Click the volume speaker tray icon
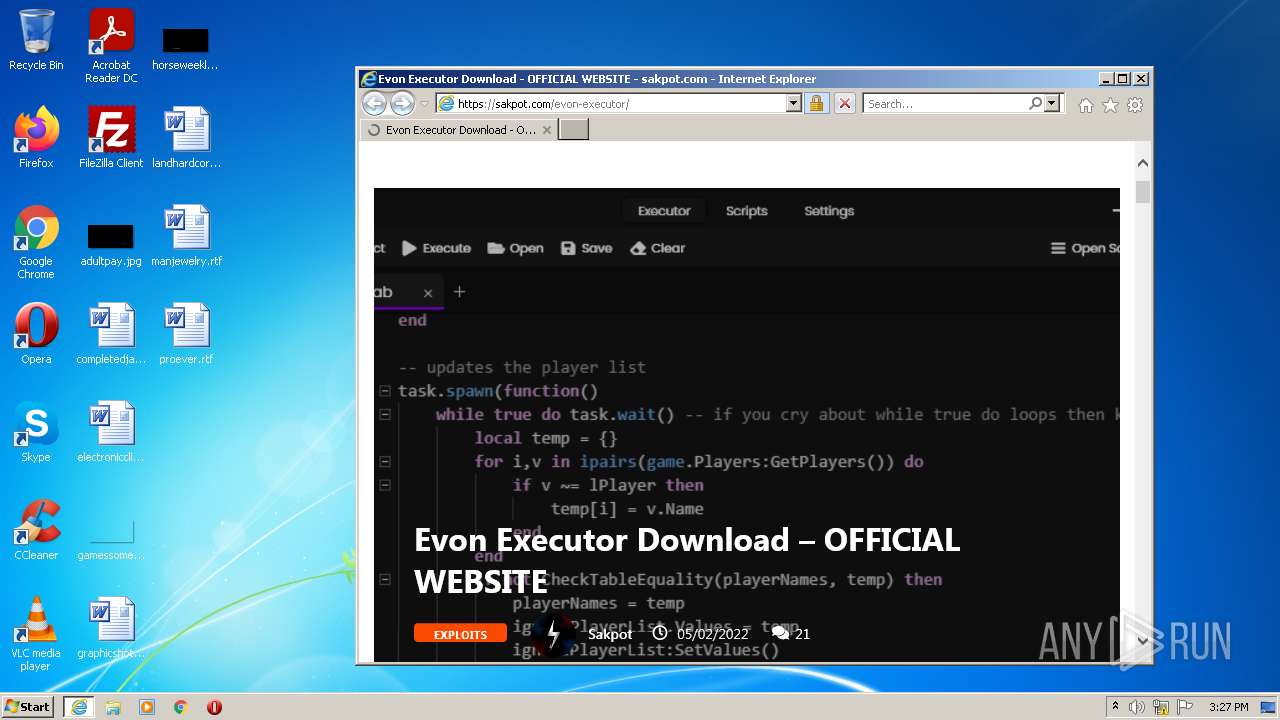 (1137, 707)
